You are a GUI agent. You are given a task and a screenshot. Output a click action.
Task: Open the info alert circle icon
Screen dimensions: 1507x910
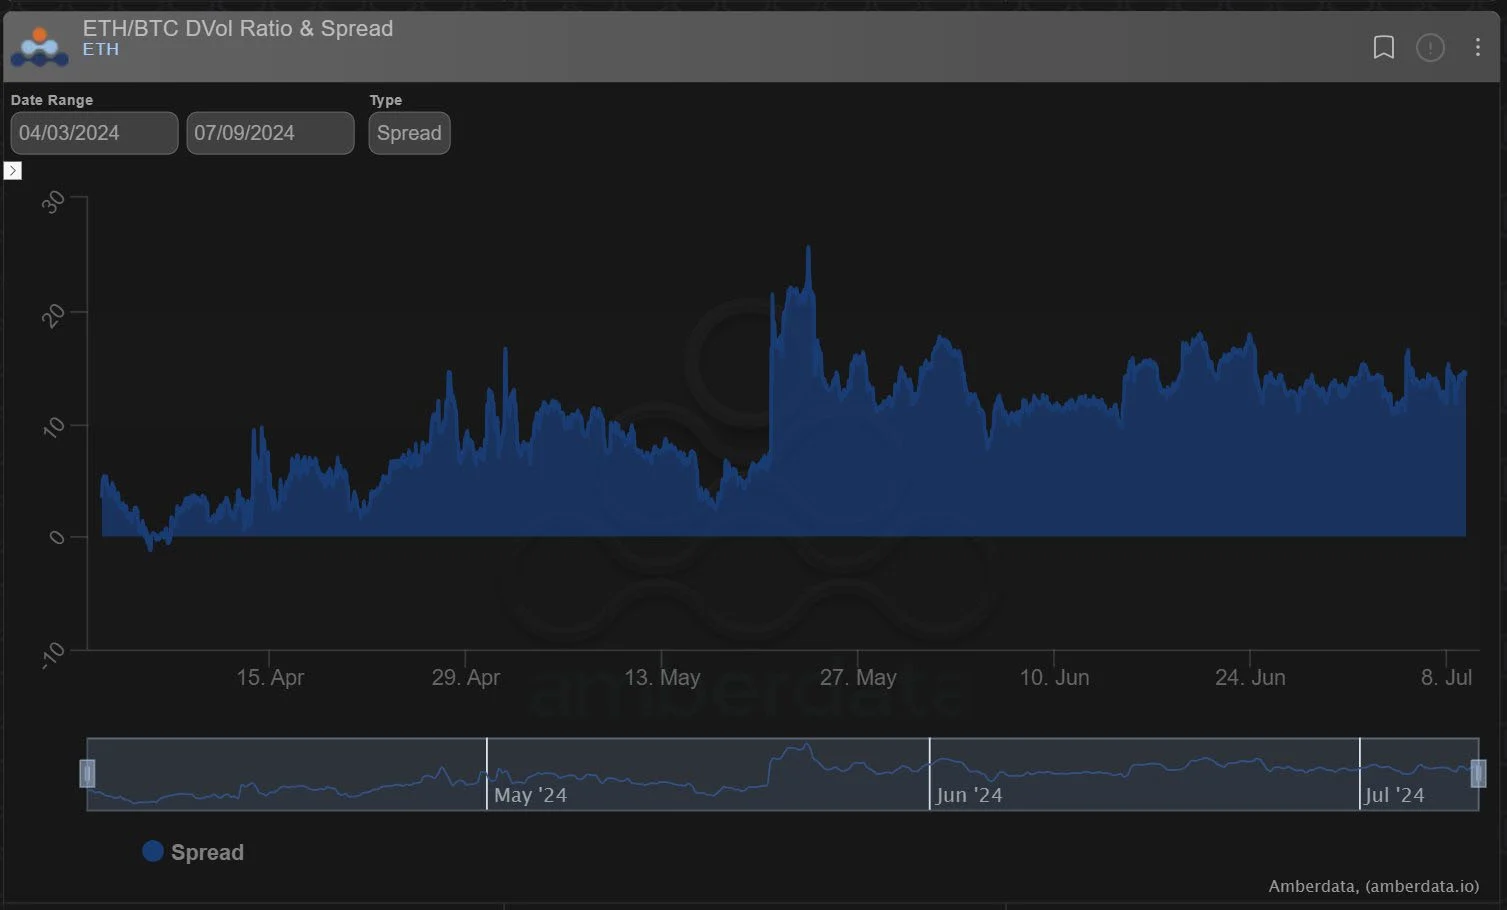click(1430, 47)
